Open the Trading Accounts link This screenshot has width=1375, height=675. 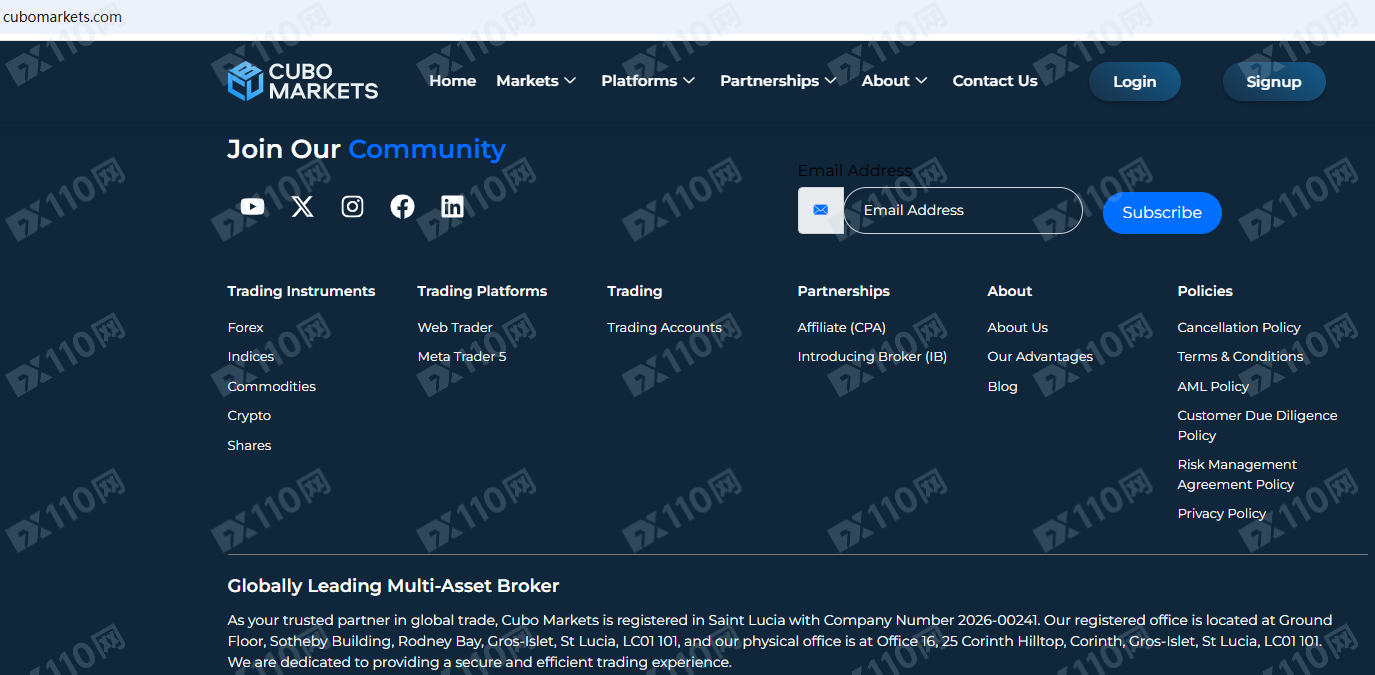click(665, 327)
